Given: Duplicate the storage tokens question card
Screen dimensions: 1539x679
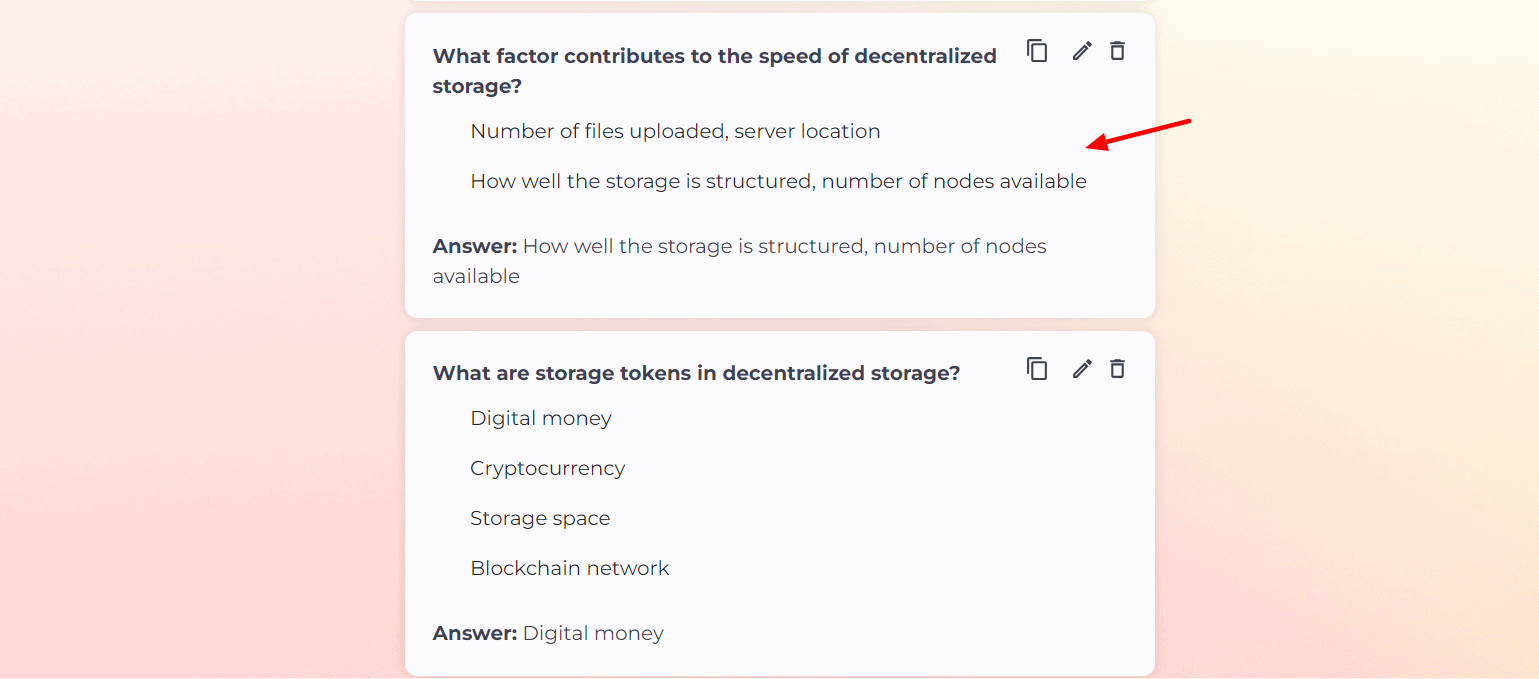Looking at the screenshot, I should tap(1037, 369).
